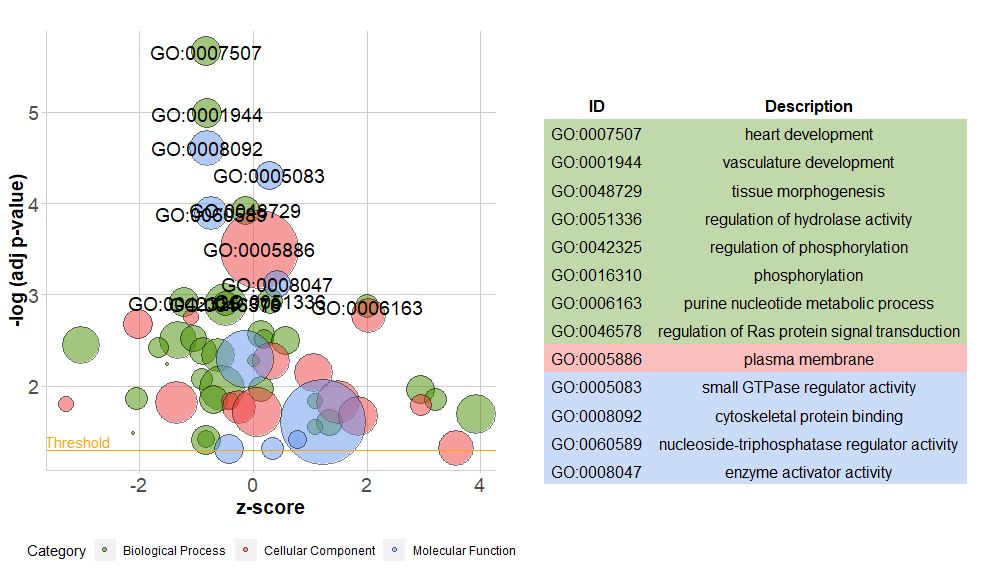
Task: Click the orange Threshold label
Action: (78, 442)
